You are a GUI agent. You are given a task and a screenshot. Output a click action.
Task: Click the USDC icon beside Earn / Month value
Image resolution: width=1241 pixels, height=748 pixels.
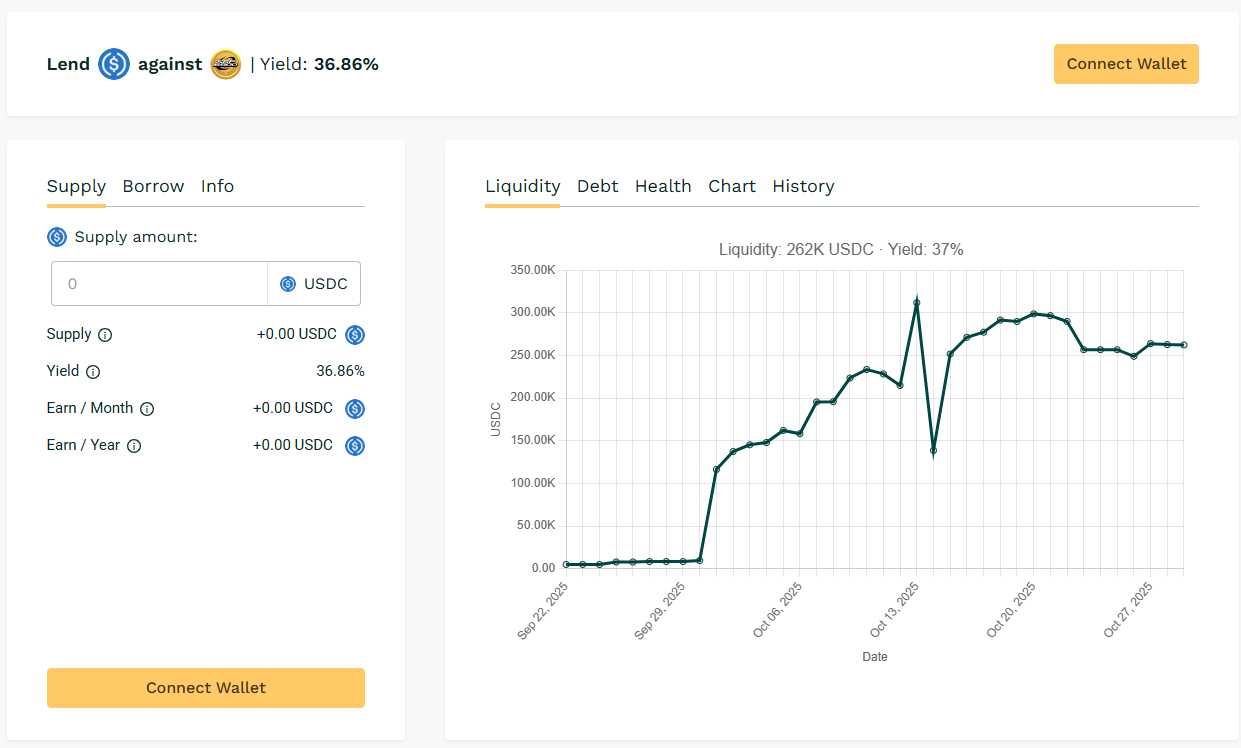[355, 408]
